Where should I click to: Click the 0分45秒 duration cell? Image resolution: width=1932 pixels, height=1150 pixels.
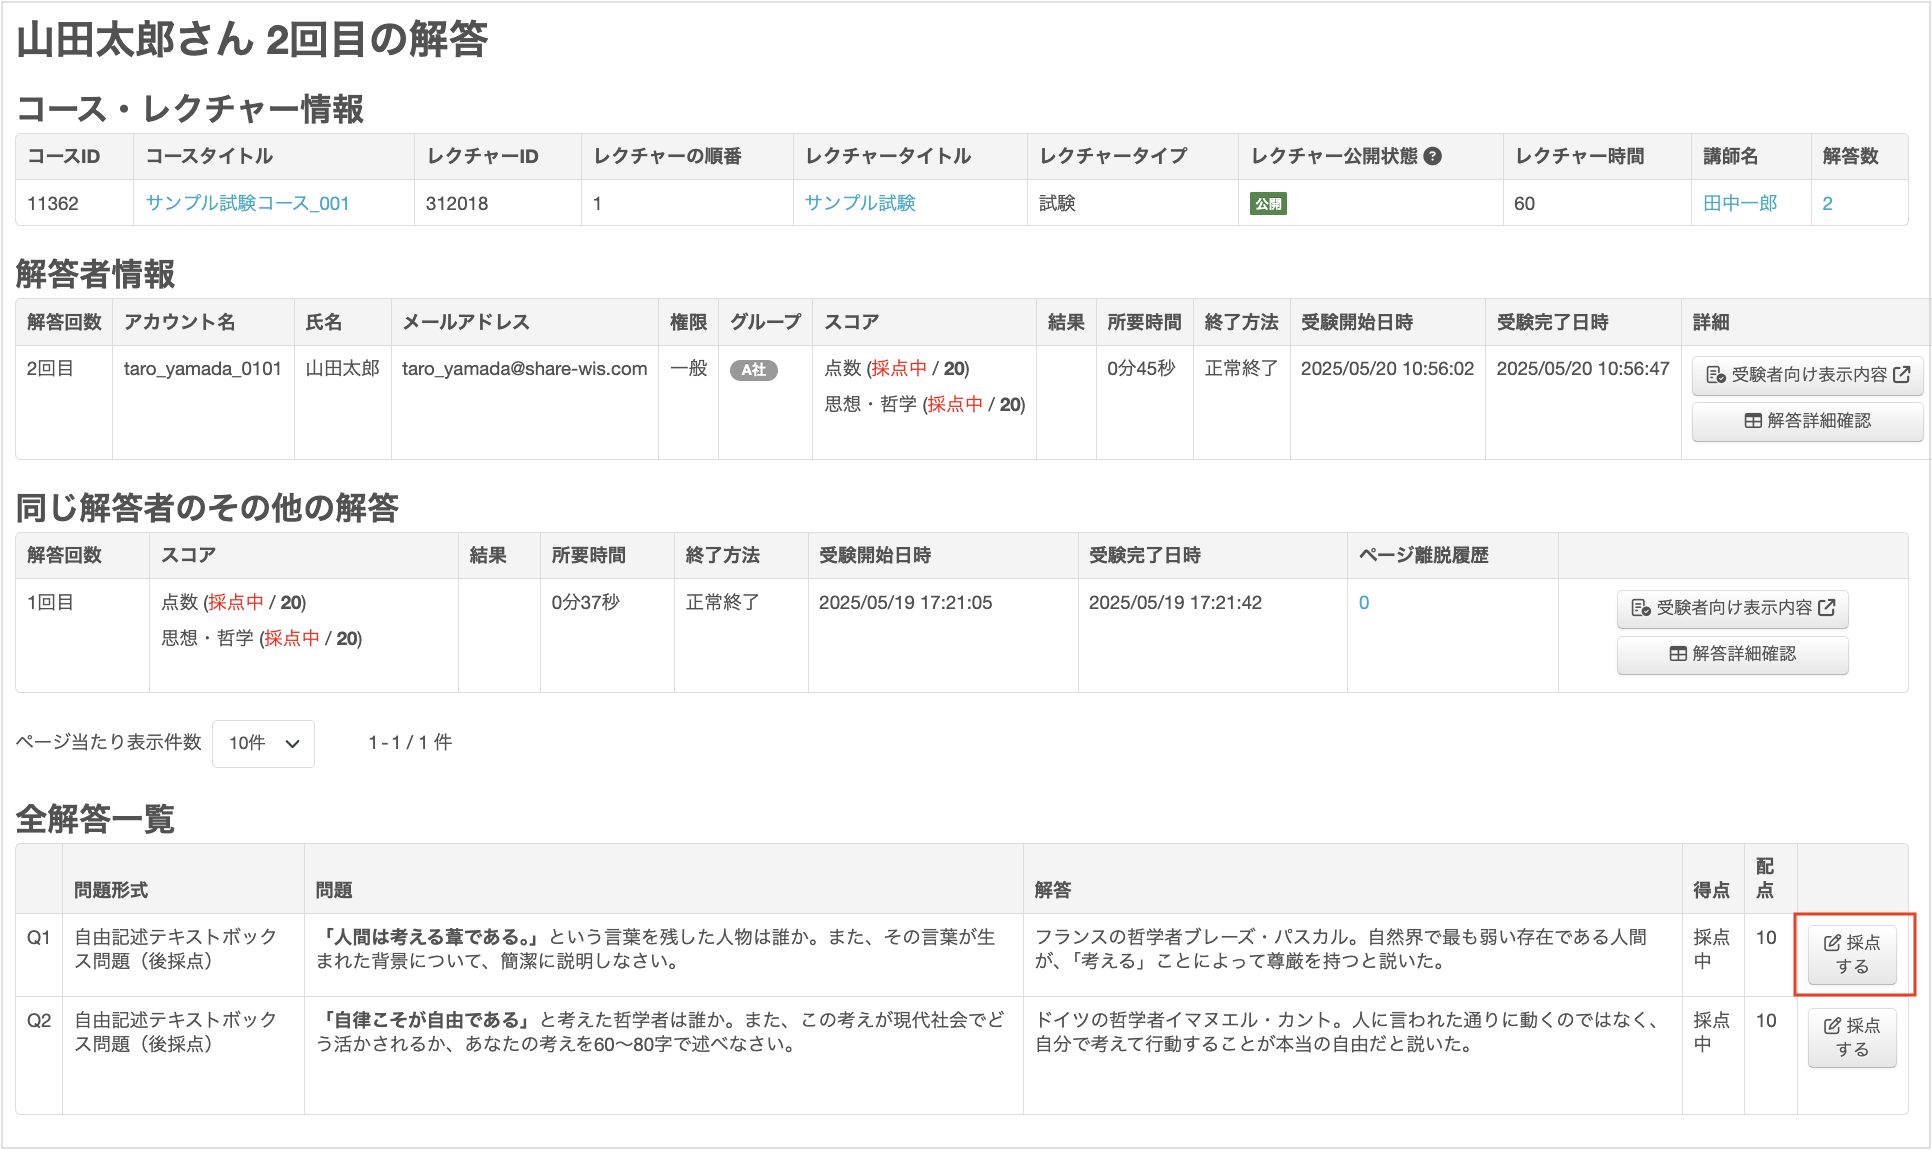pyautogui.click(x=1141, y=369)
